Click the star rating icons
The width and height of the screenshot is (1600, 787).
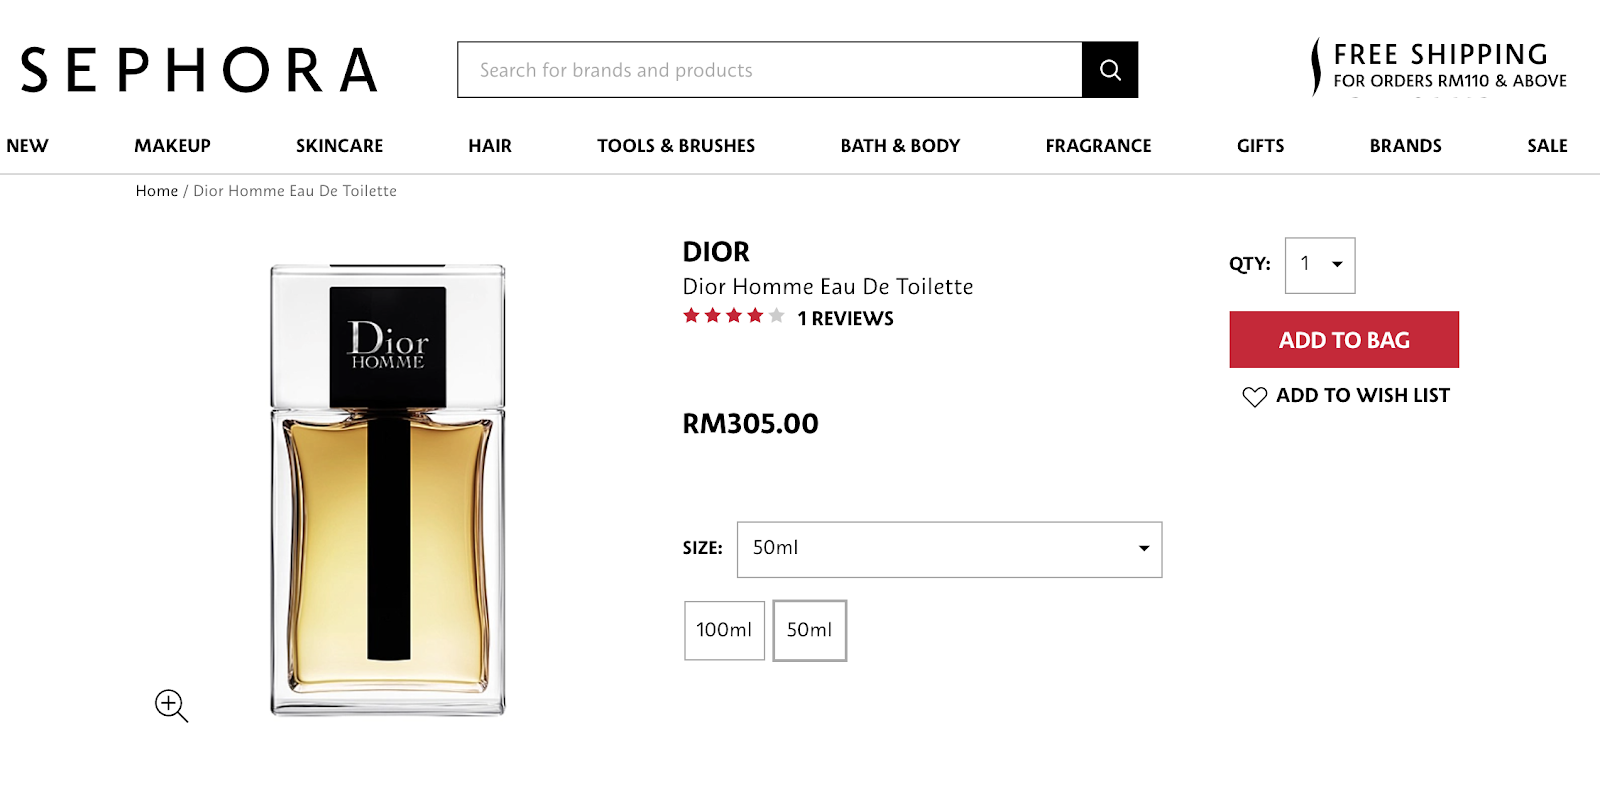(733, 316)
